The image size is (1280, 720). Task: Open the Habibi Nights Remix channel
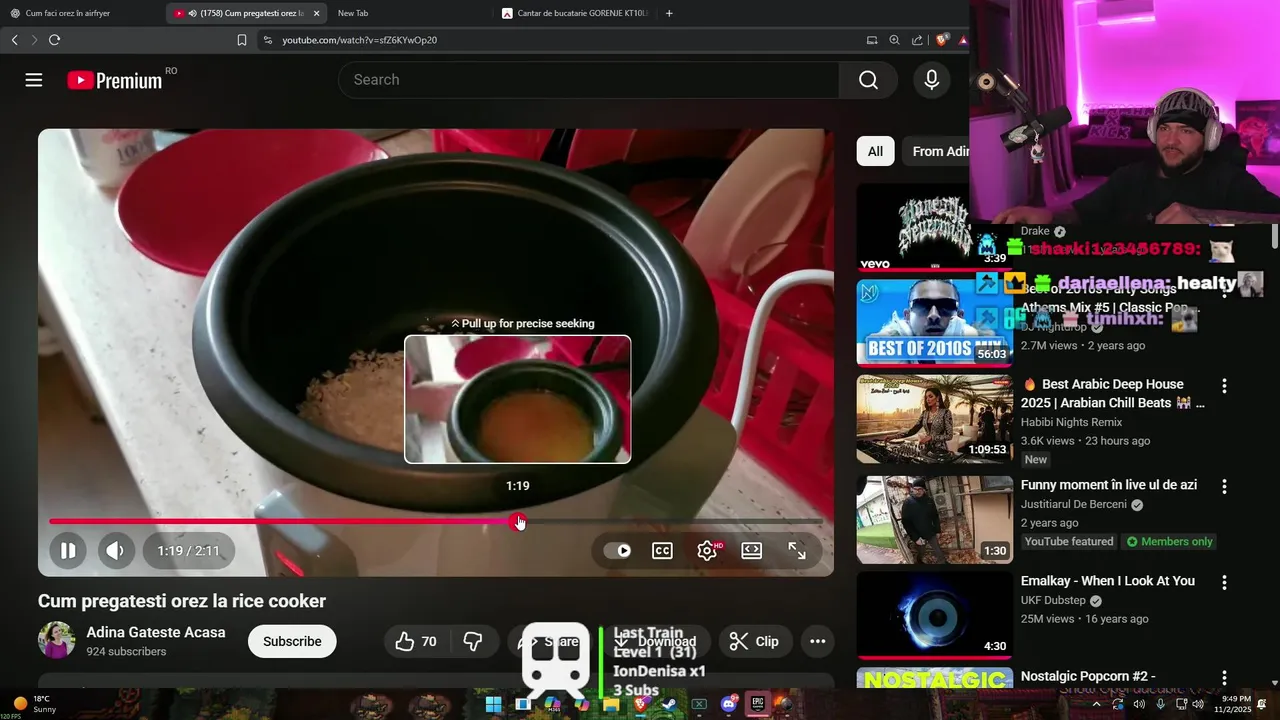click(x=1071, y=423)
